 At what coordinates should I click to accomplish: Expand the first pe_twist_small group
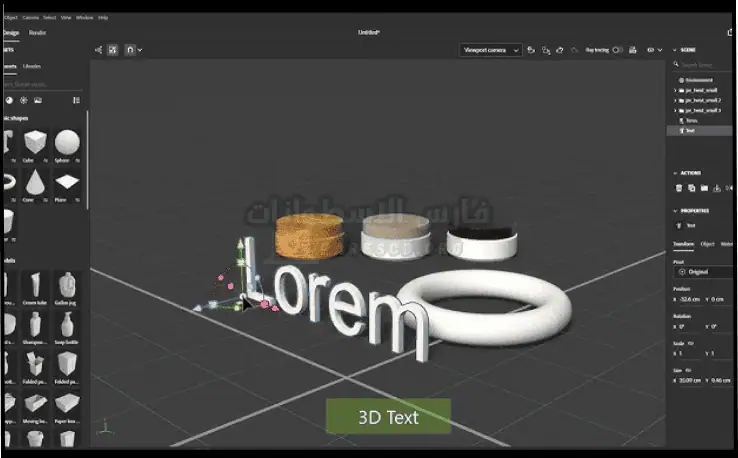click(x=676, y=90)
